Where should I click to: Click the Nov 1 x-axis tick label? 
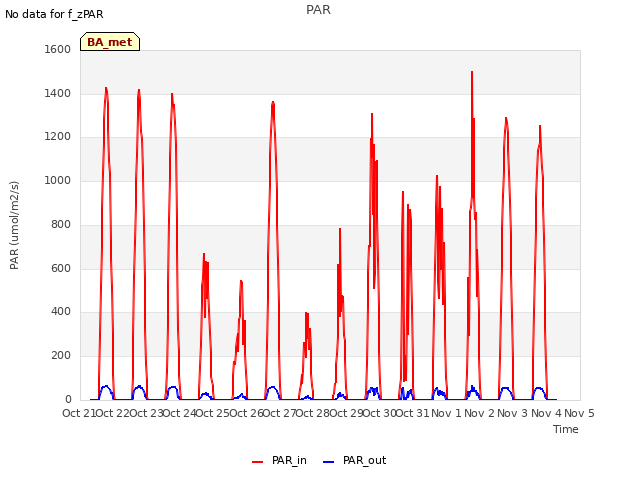[446, 413]
